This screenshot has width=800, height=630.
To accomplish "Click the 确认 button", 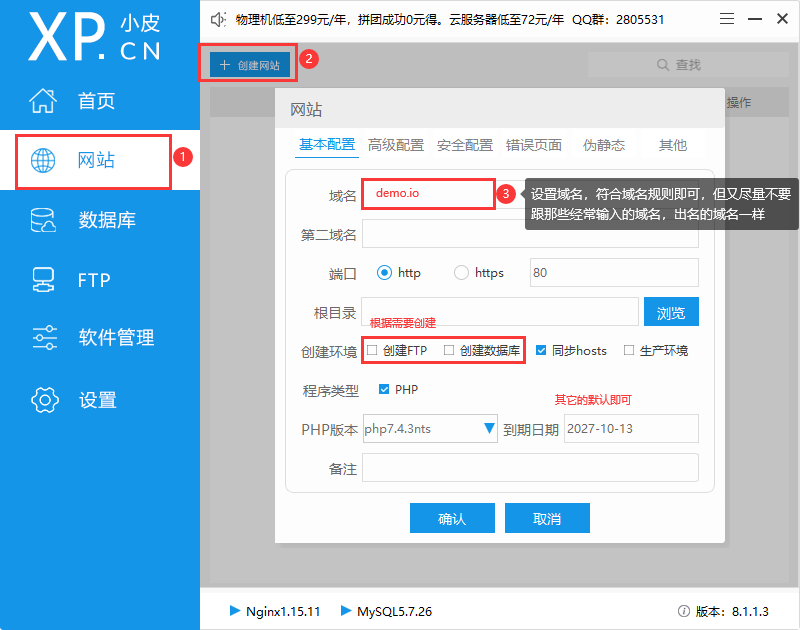I will [x=452, y=519].
